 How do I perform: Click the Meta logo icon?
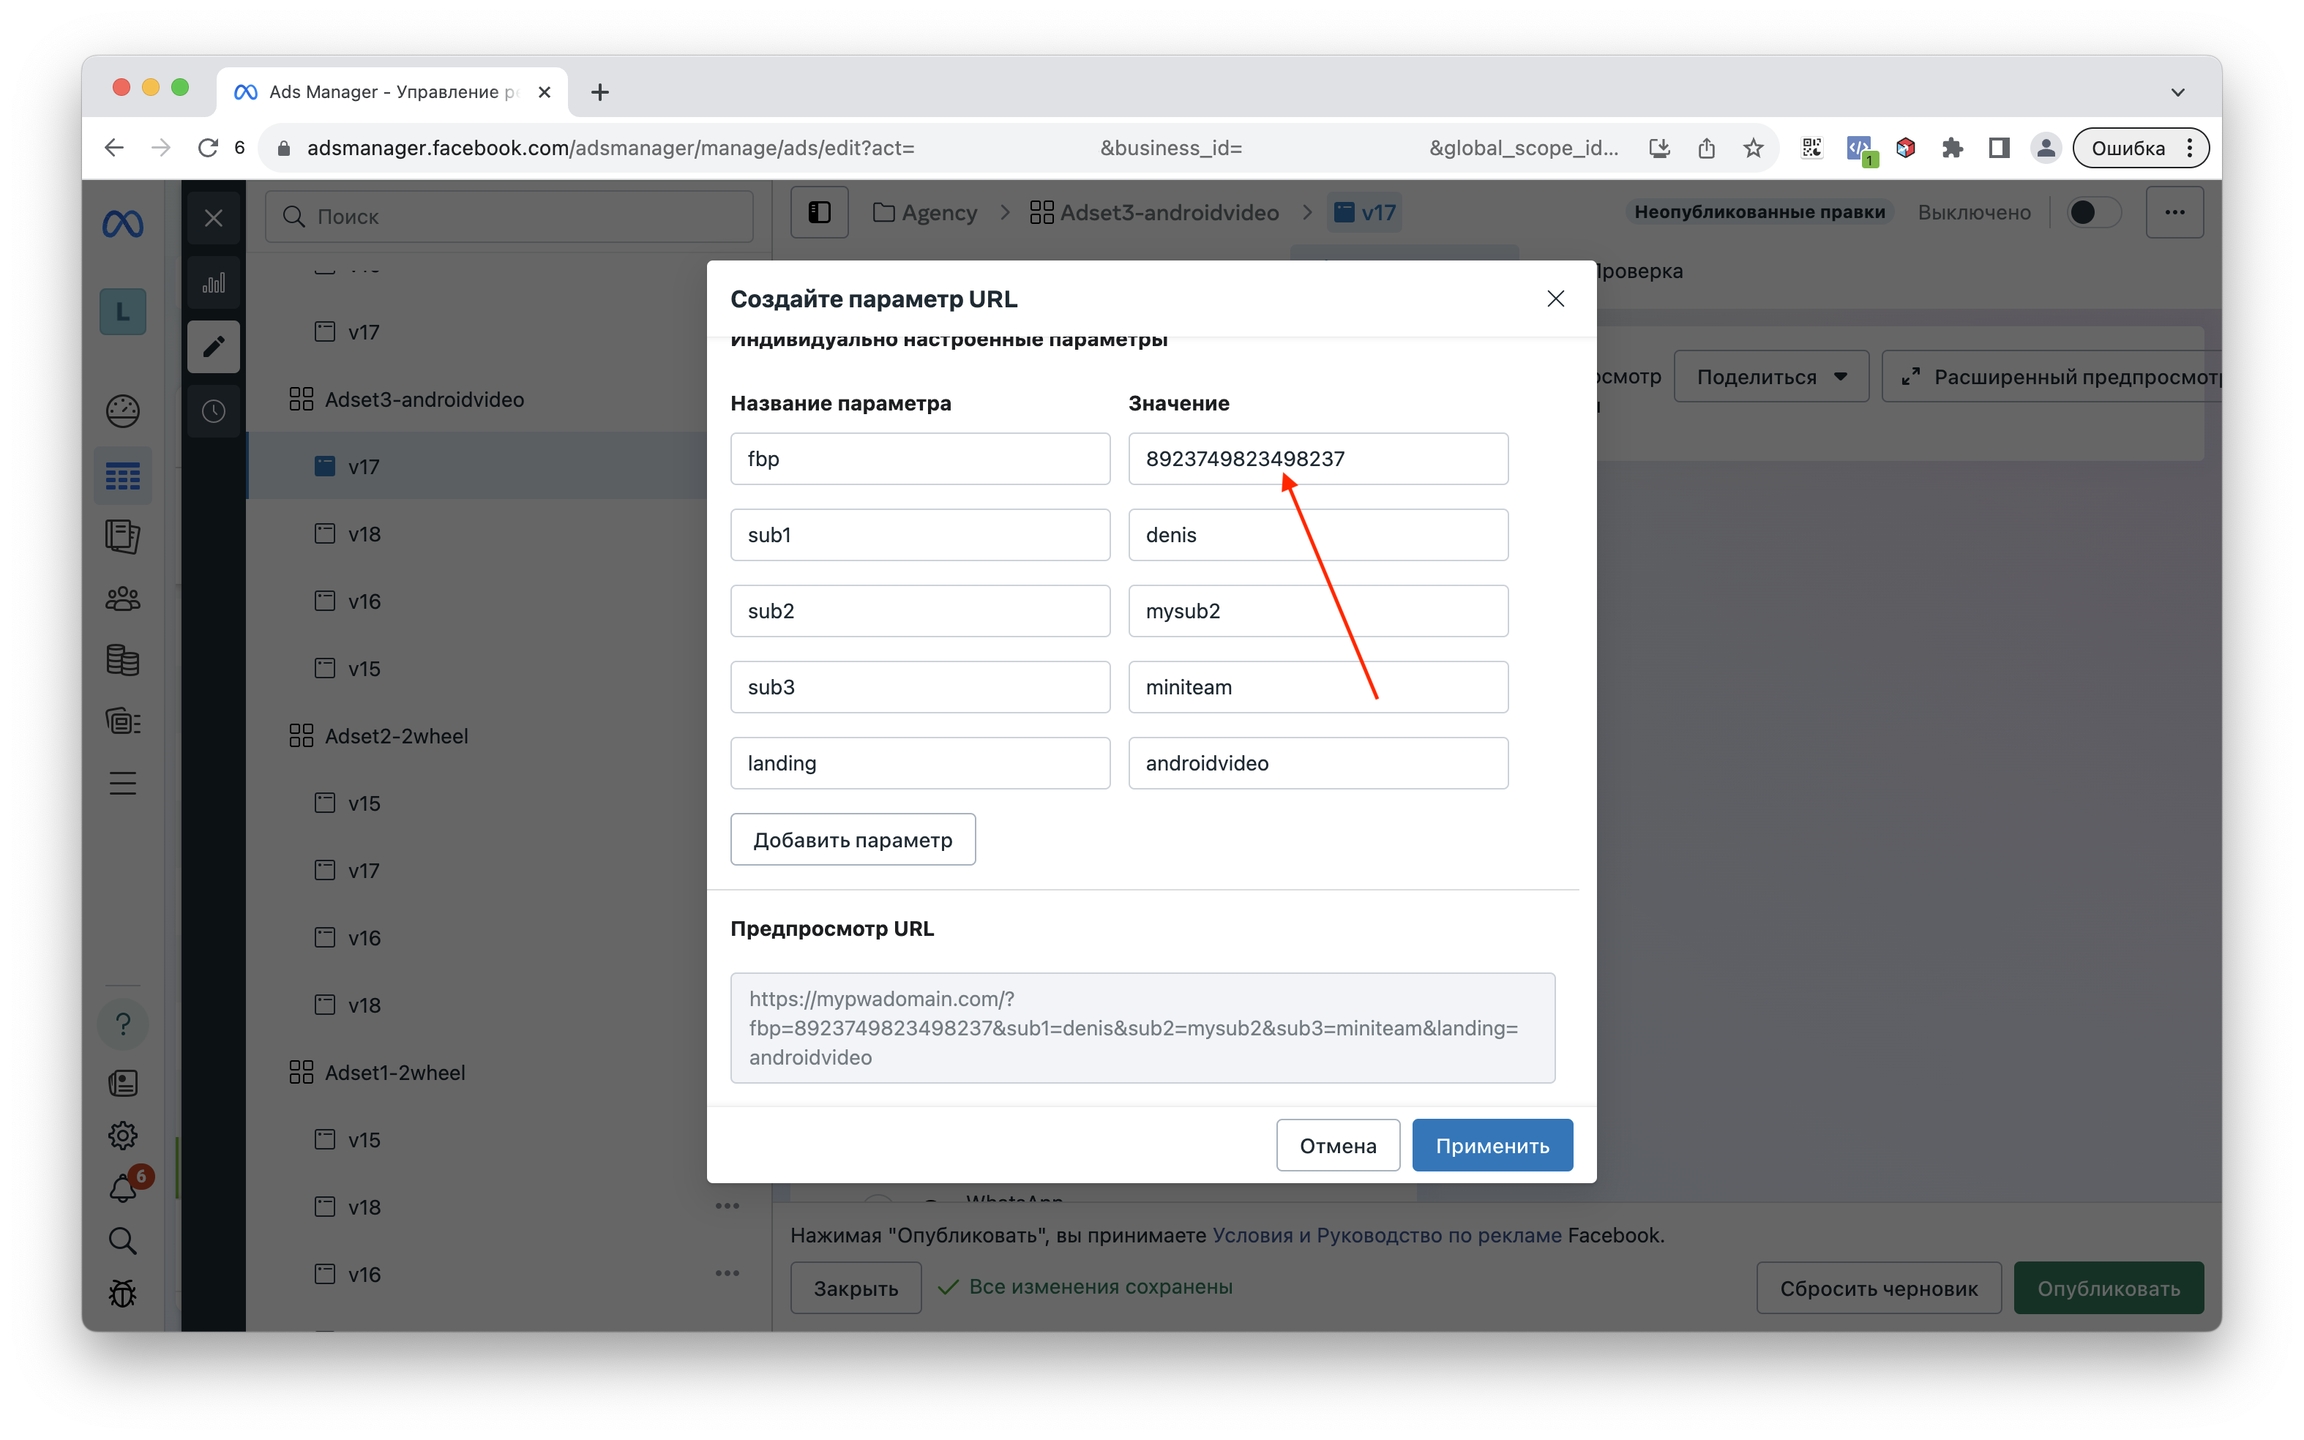(122, 223)
